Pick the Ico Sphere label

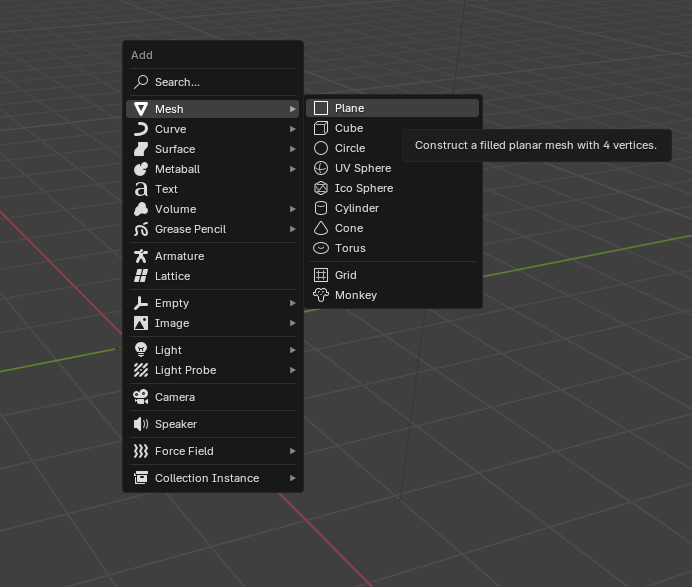pos(364,188)
